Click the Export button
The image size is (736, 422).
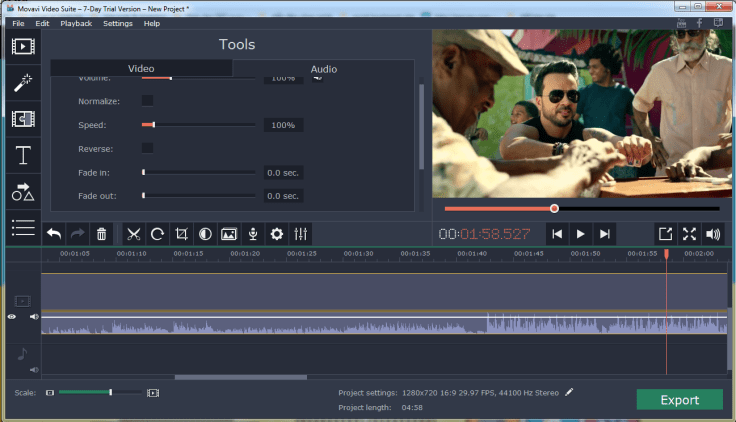click(679, 400)
